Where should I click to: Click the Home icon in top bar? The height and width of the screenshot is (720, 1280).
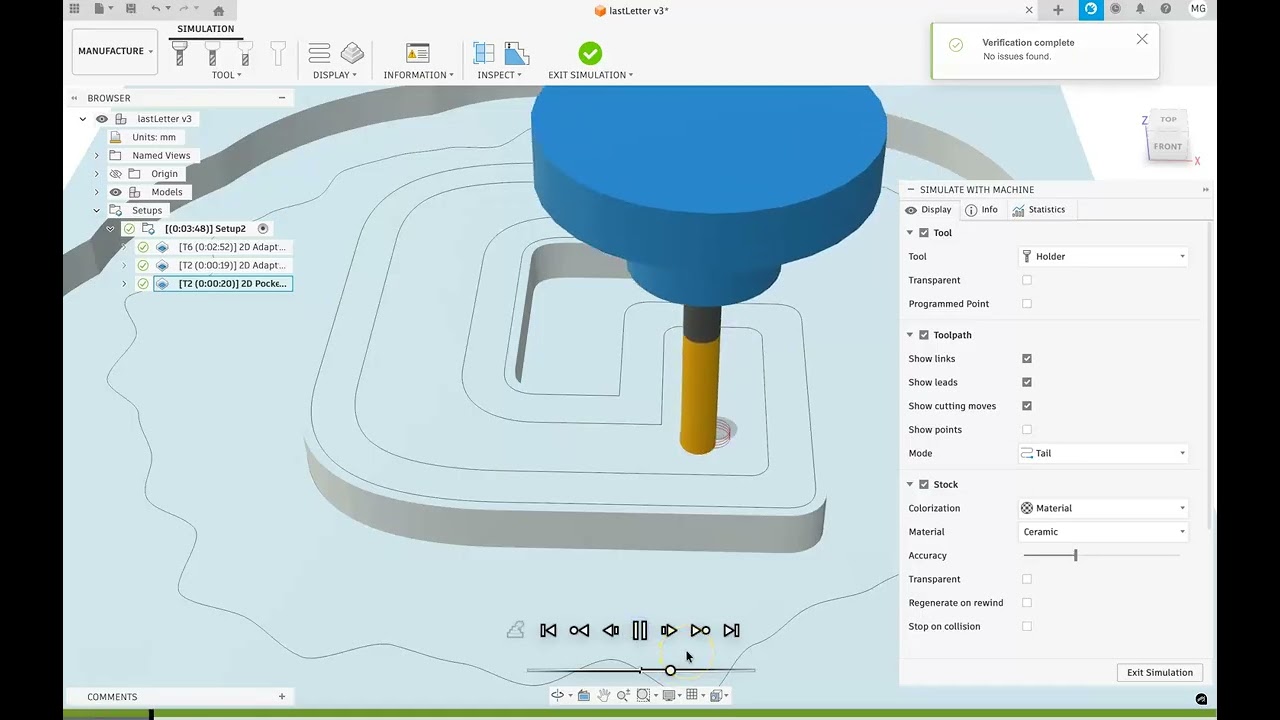(218, 10)
